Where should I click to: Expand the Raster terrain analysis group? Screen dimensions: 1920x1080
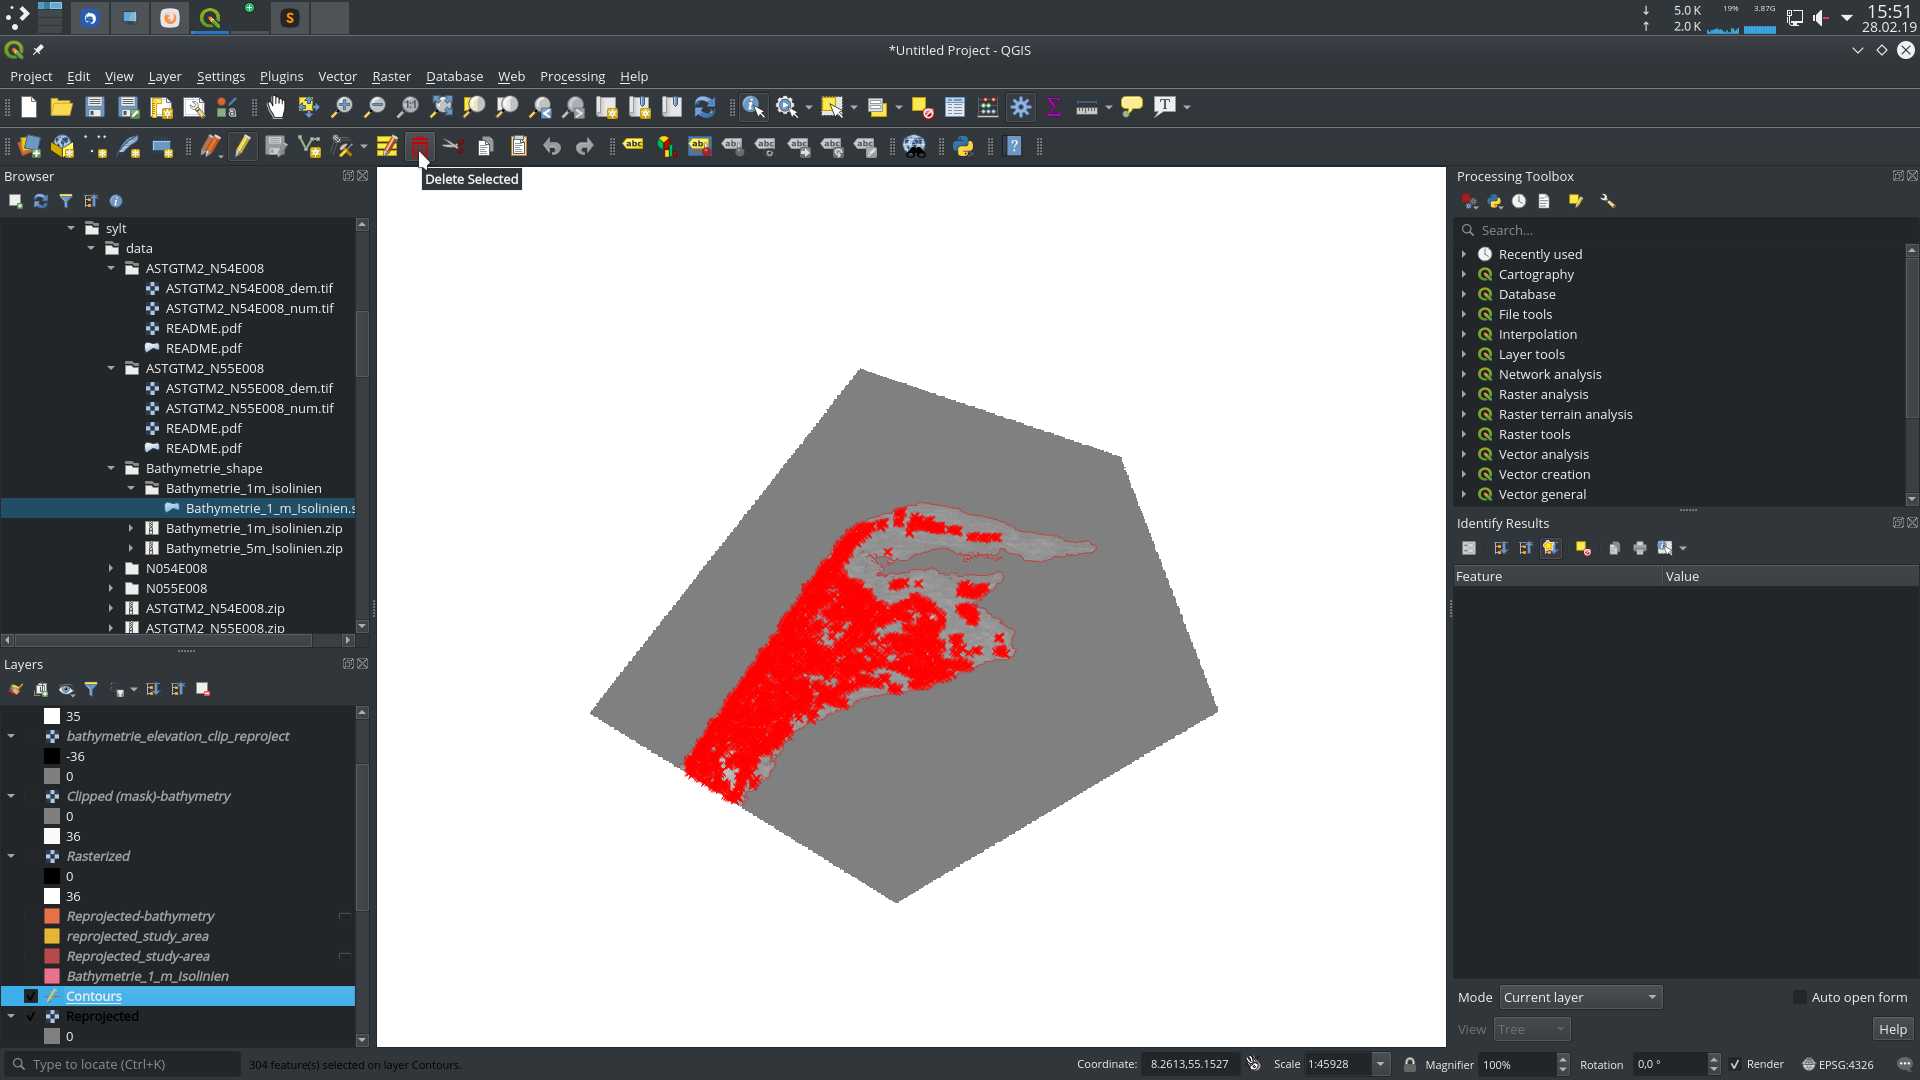(1464, 414)
